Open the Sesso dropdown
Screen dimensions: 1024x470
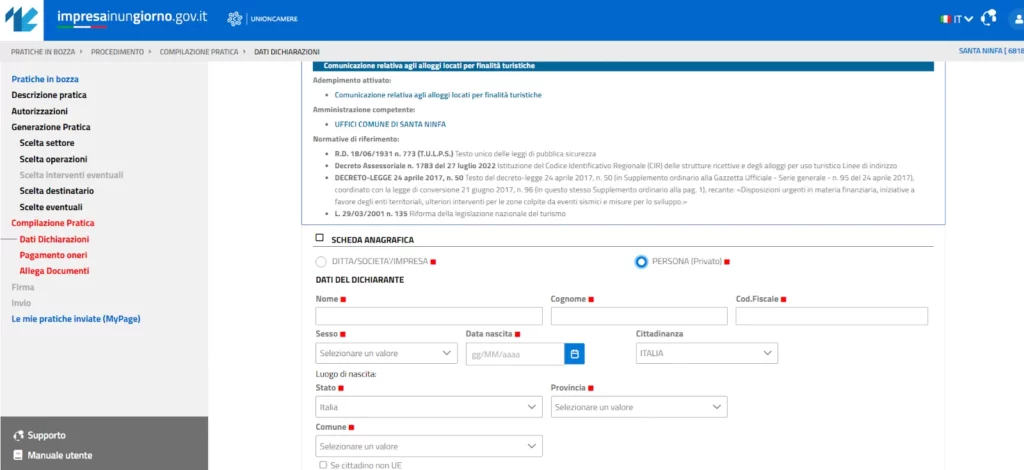387,353
